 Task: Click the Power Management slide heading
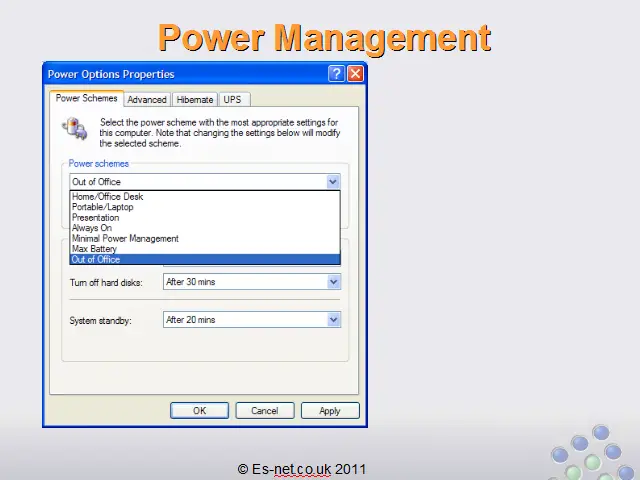coord(324,38)
